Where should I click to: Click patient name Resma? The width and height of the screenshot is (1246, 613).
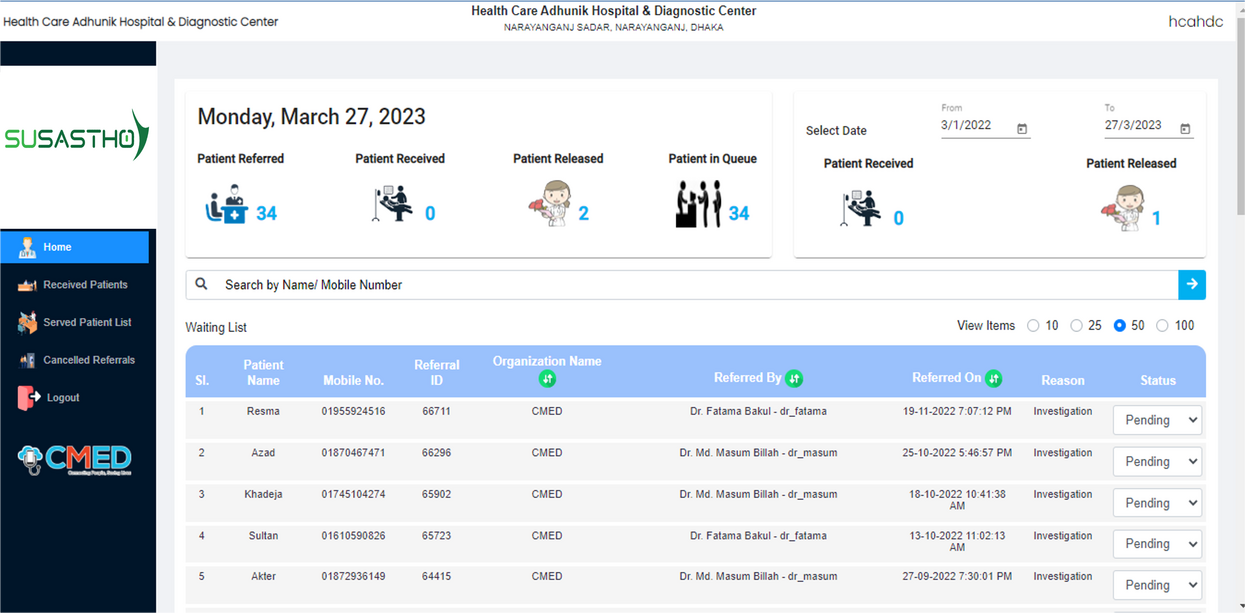pos(263,411)
